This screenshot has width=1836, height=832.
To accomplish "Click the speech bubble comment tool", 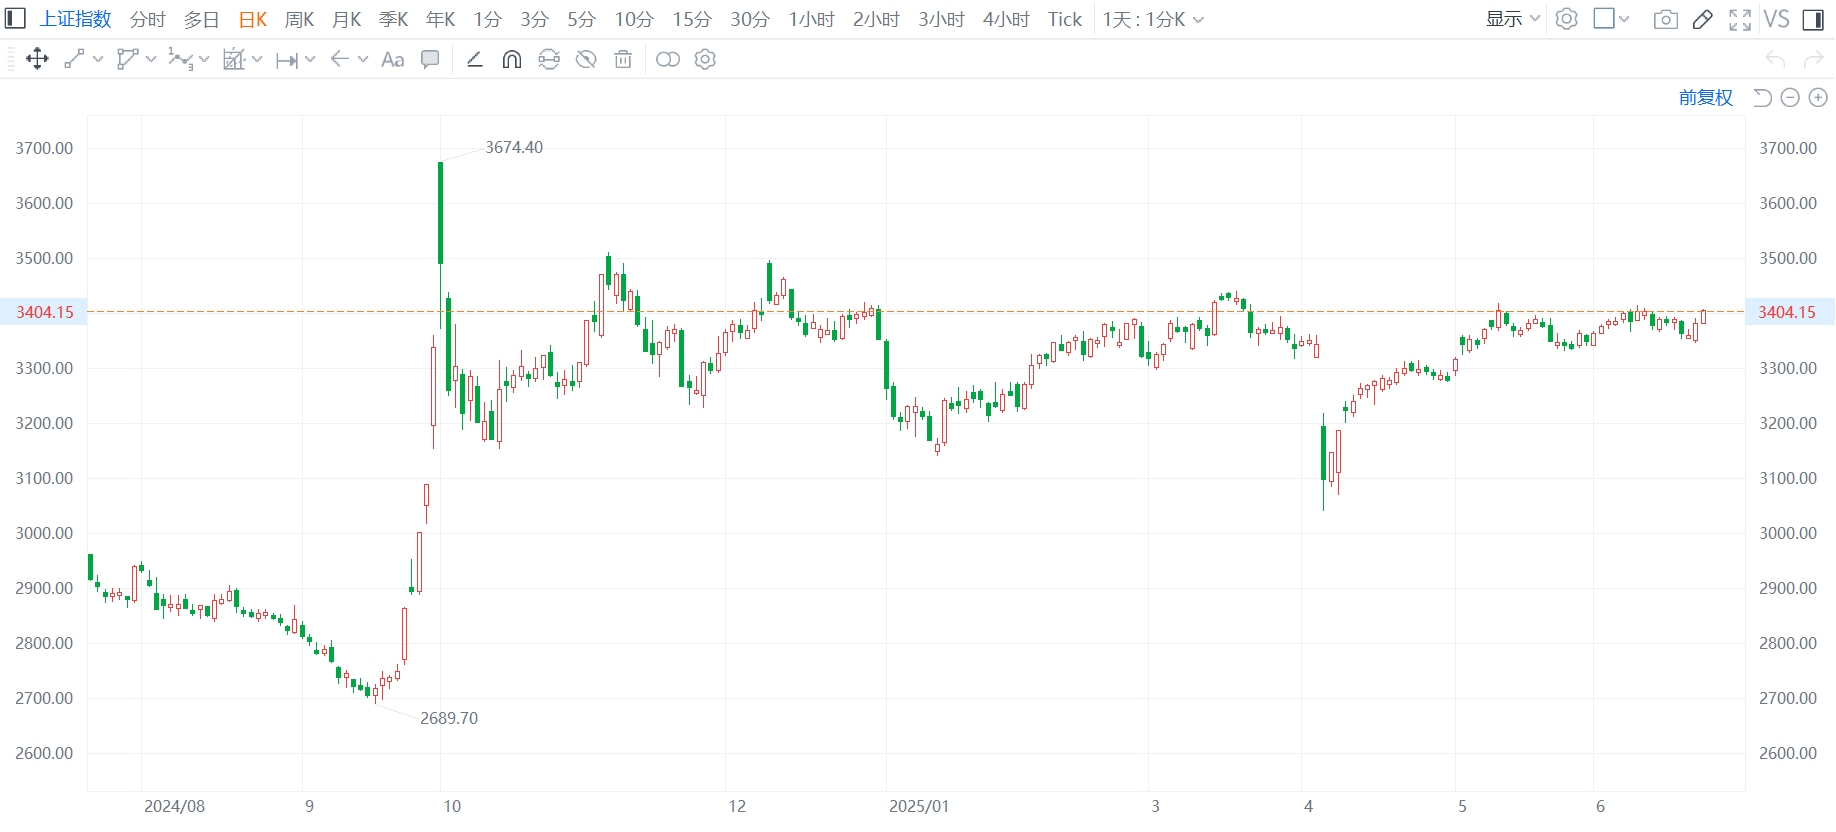I will click(430, 60).
